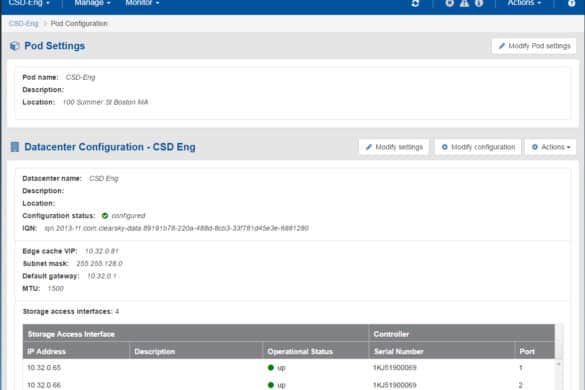Click Modify configuration button

tap(478, 147)
